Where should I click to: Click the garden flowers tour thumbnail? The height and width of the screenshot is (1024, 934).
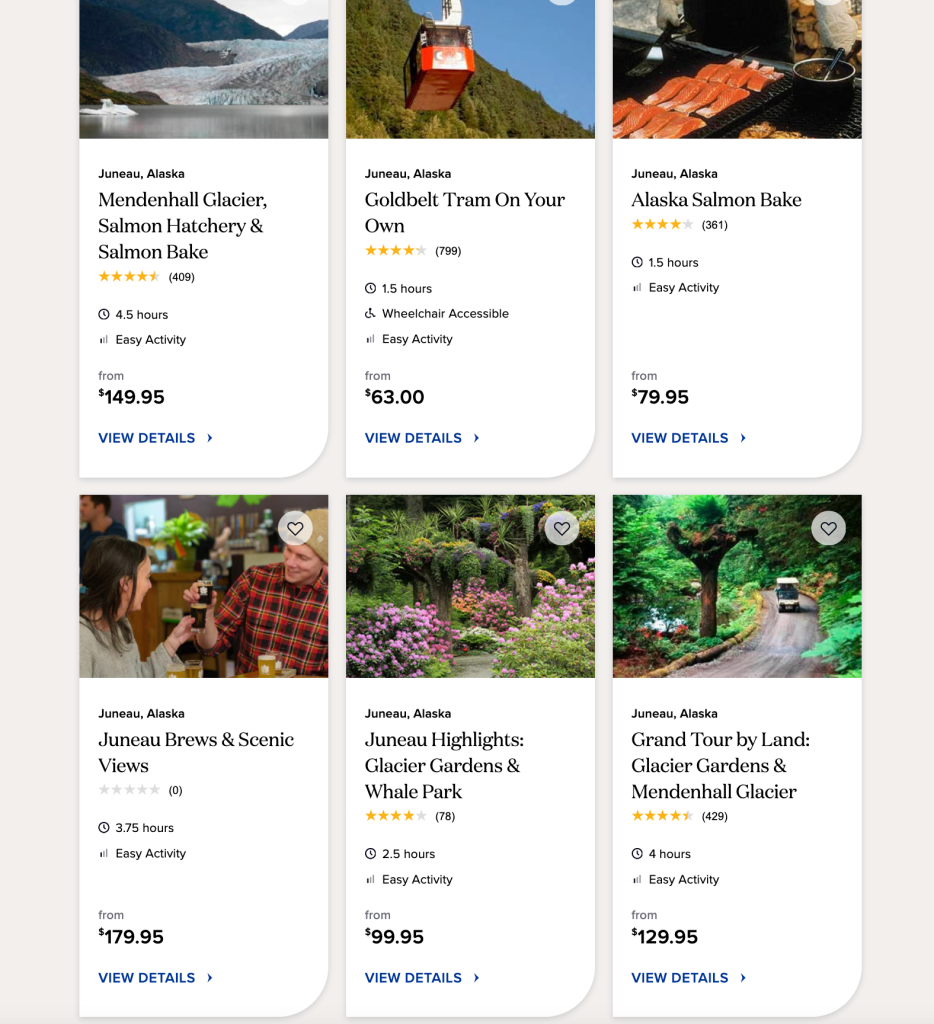pyautogui.click(x=470, y=586)
